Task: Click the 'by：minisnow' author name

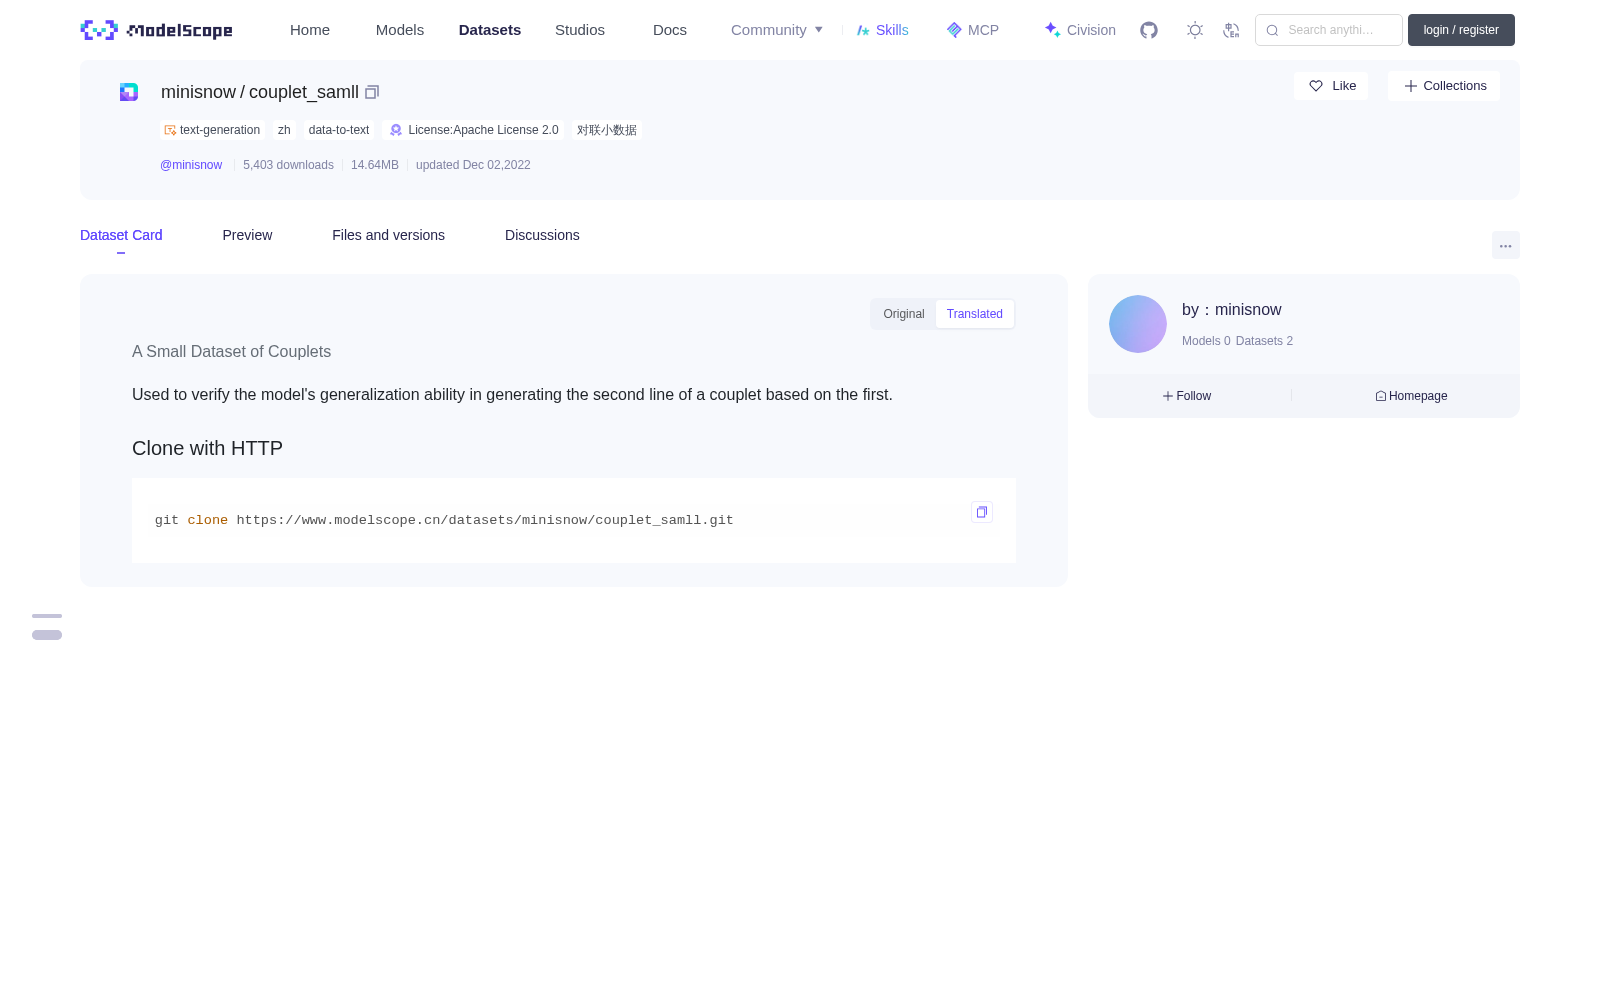Action: (x=1232, y=310)
